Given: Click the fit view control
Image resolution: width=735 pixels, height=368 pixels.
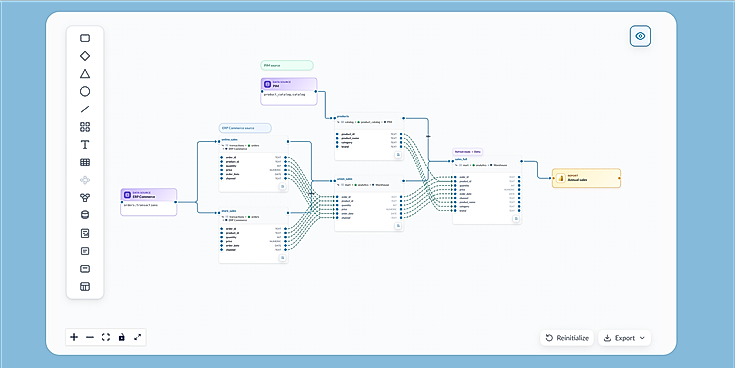Looking at the screenshot, I should coord(106,337).
